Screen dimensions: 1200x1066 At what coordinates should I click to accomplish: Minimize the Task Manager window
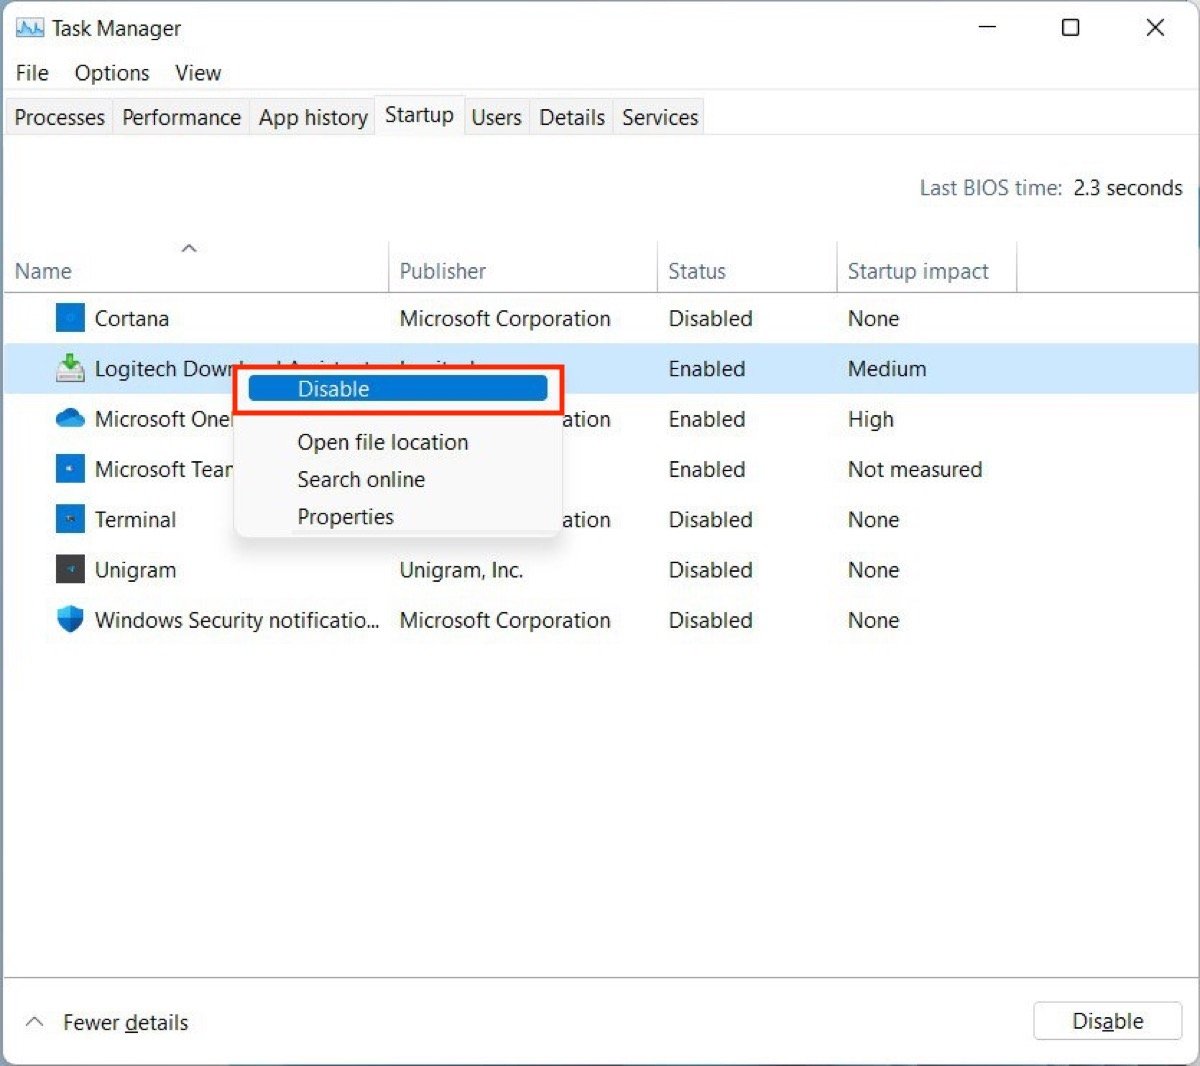click(x=988, y=27)
